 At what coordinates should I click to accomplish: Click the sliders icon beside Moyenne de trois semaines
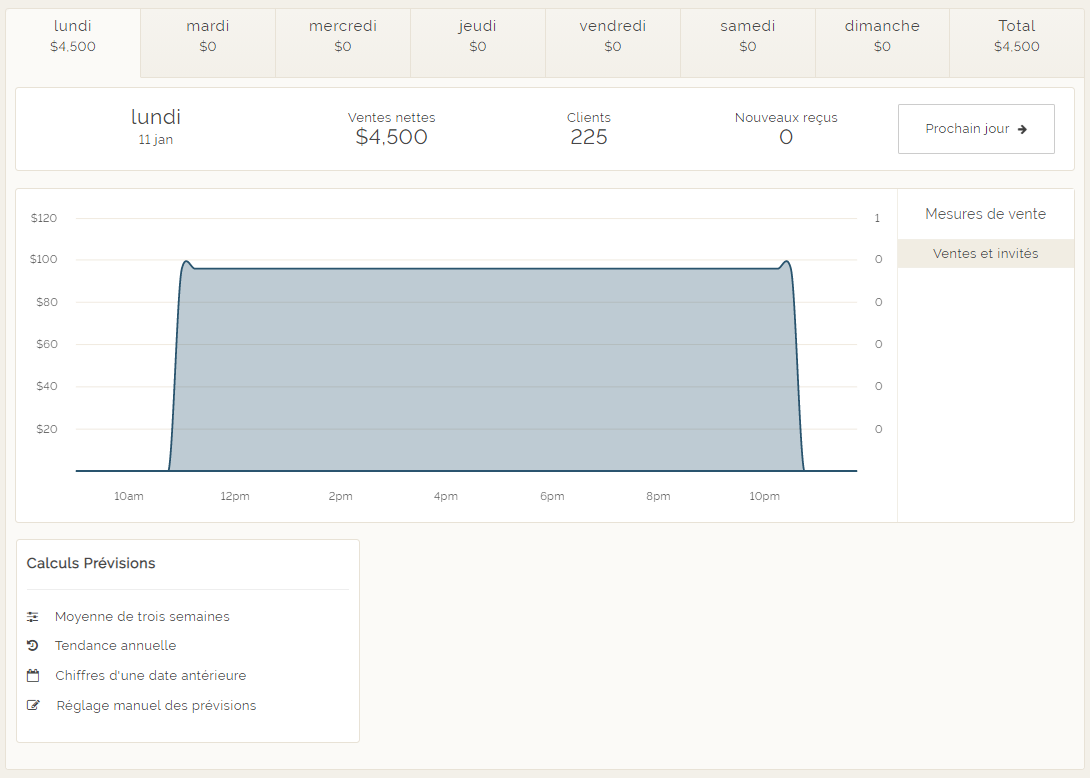pos(33,617)
